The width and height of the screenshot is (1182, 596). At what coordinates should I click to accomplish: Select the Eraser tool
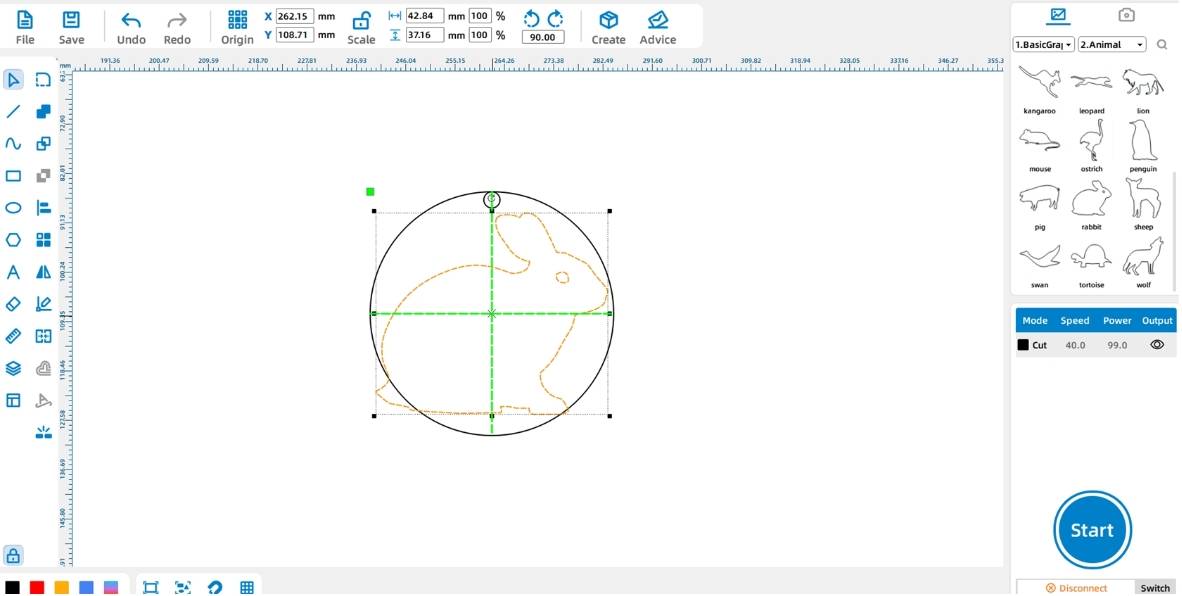[x=14, y=304]
